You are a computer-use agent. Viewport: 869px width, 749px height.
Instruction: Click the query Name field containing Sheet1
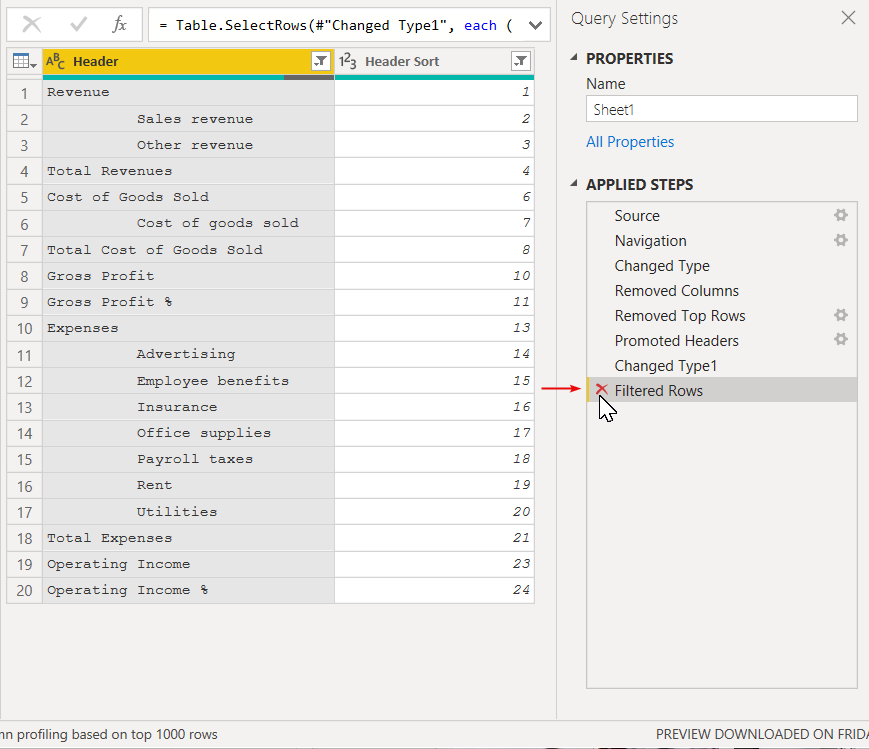pyautogui.click(x=721, y=109)
